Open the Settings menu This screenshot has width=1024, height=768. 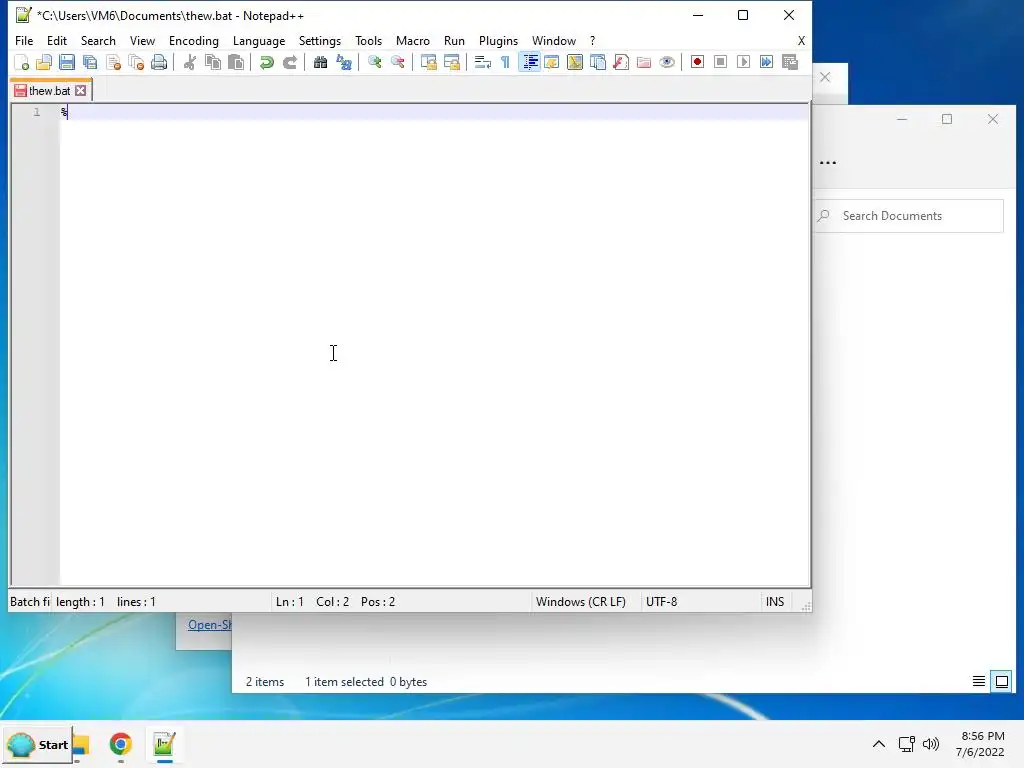tap(319, 40)
